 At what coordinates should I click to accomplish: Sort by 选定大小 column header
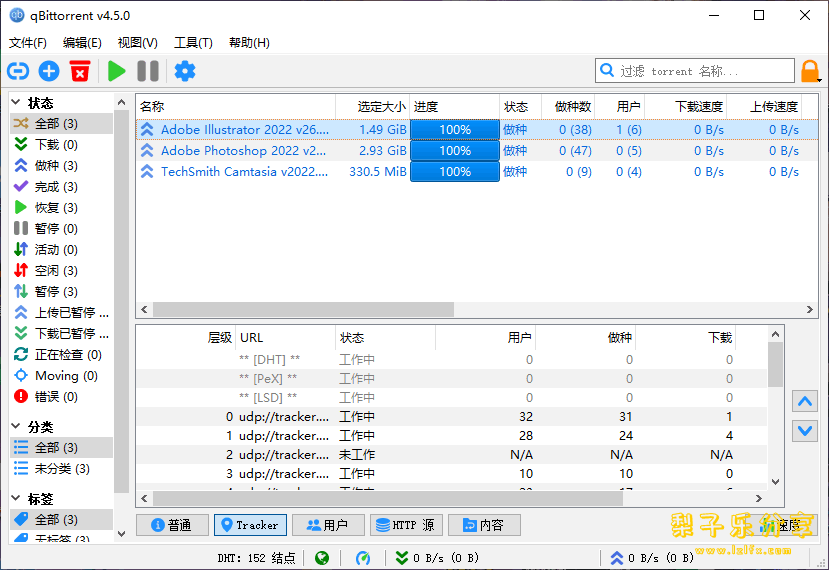pyautogui.click(x=373, y=107)
